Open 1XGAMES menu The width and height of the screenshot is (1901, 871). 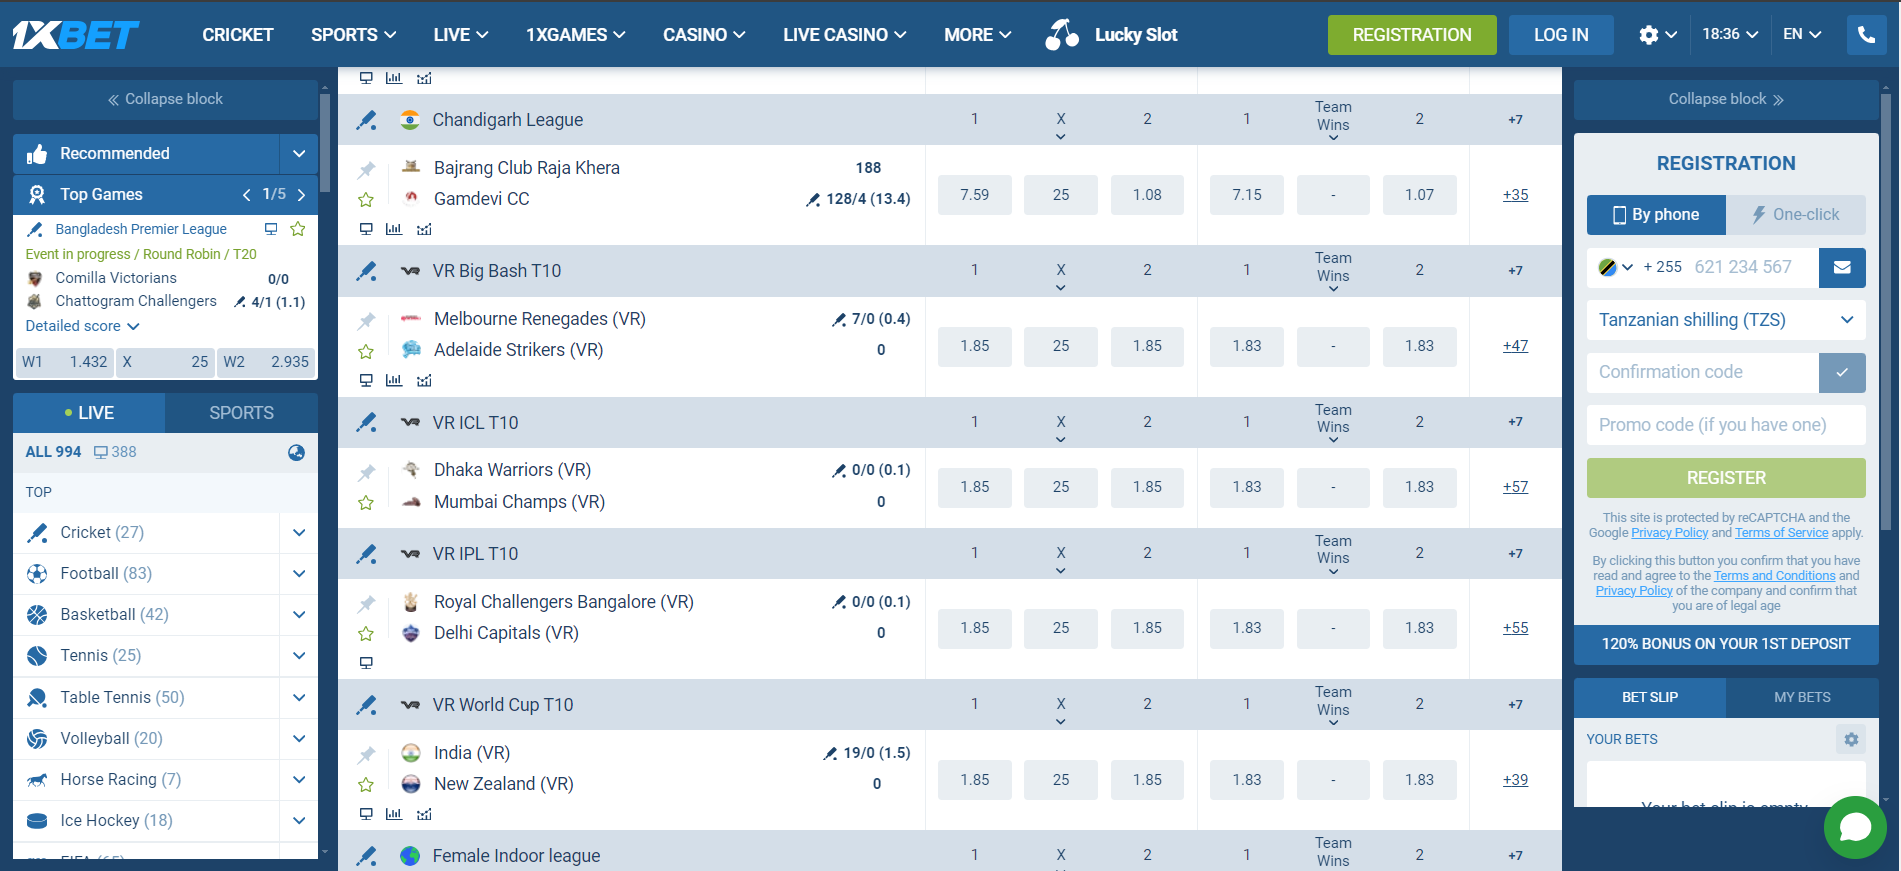[575, 35]
